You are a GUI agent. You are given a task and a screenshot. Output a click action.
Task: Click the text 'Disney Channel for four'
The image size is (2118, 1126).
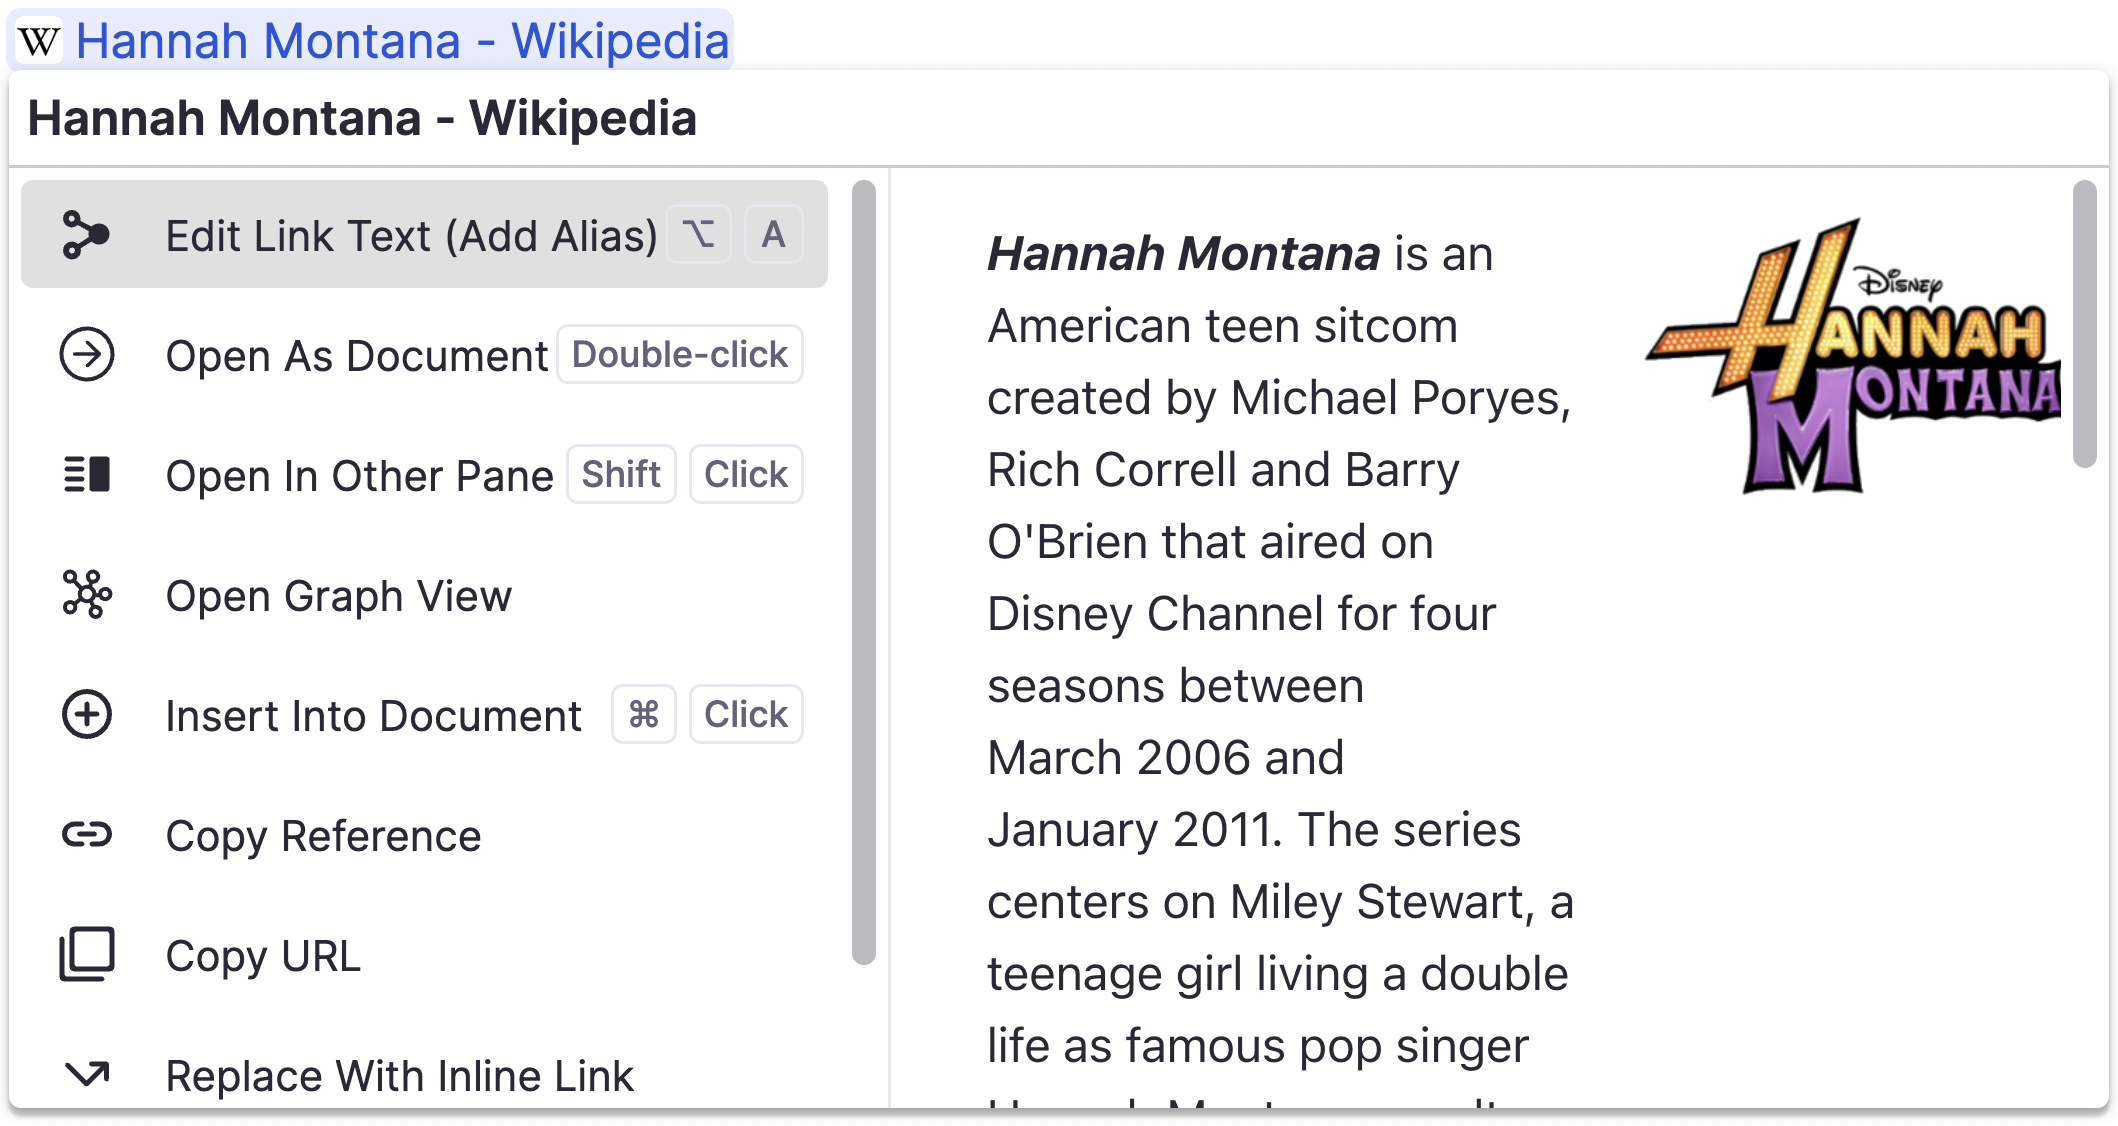(x=1242, y=614)
